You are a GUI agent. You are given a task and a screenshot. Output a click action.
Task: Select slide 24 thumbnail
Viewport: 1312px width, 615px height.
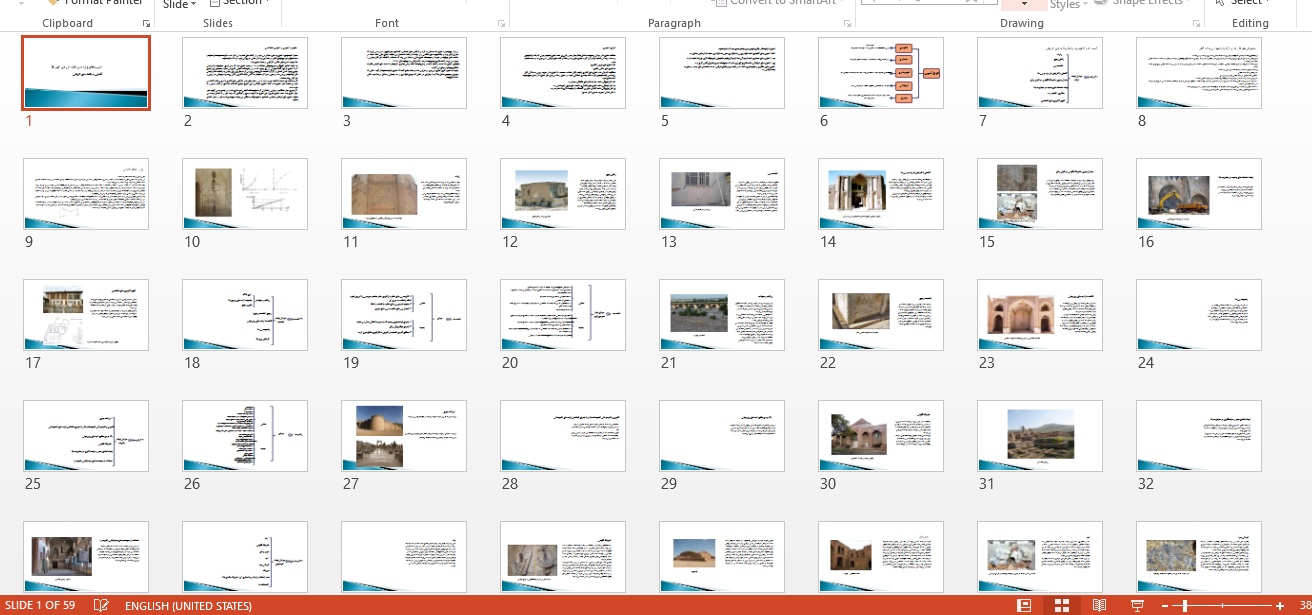(1199, 315)
